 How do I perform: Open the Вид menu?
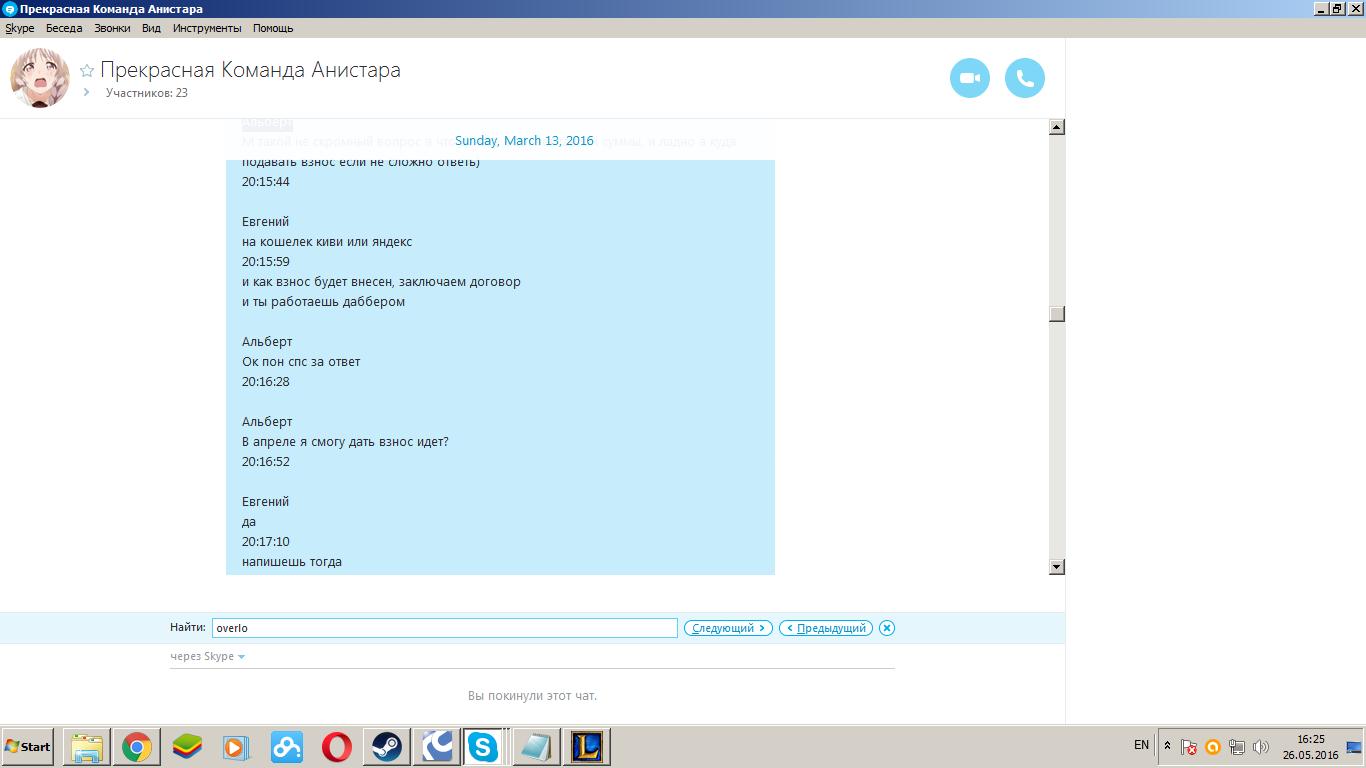[x=151, y=28]
